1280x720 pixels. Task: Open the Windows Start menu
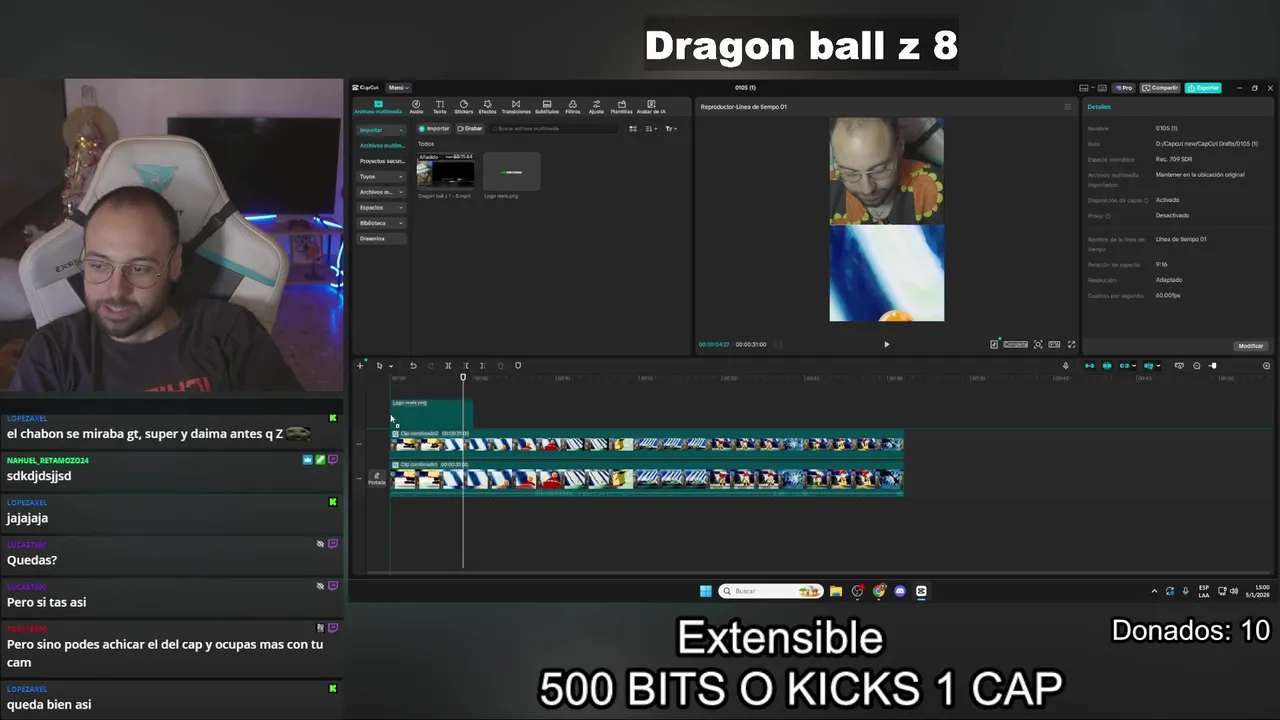pyautogui.click(x=705, y=591)
